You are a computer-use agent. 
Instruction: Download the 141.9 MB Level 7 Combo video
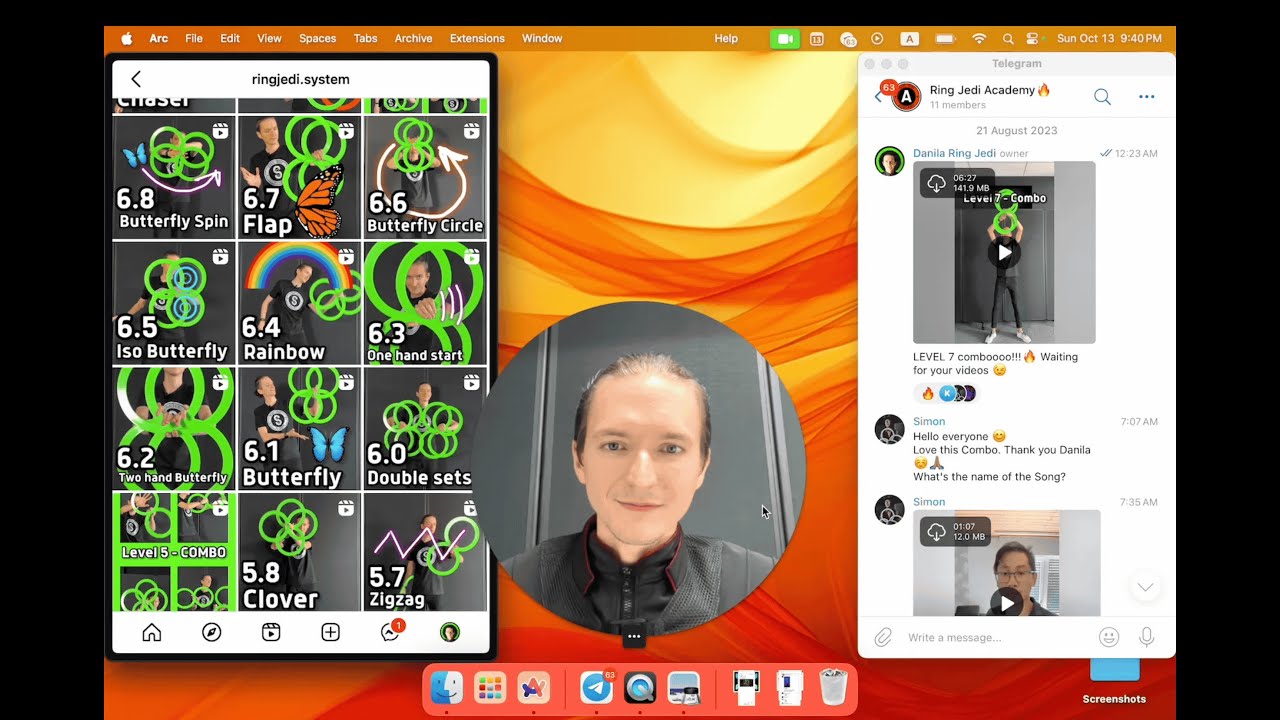point(937,183)
